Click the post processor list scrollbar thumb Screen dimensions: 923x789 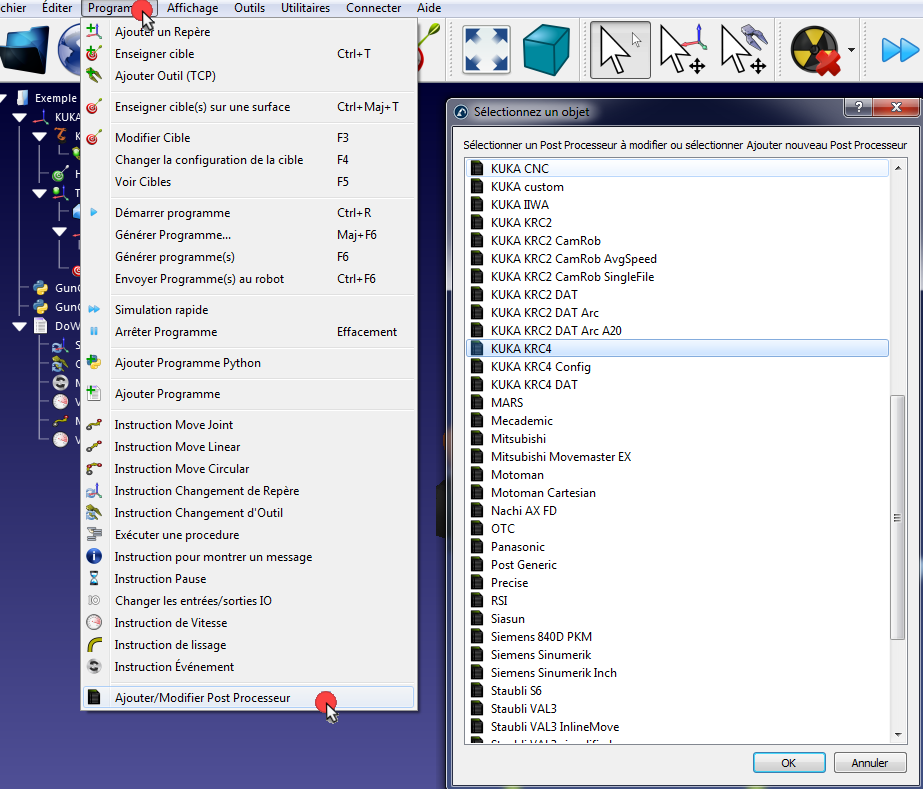pyautogui.click(x=897, y=518)
